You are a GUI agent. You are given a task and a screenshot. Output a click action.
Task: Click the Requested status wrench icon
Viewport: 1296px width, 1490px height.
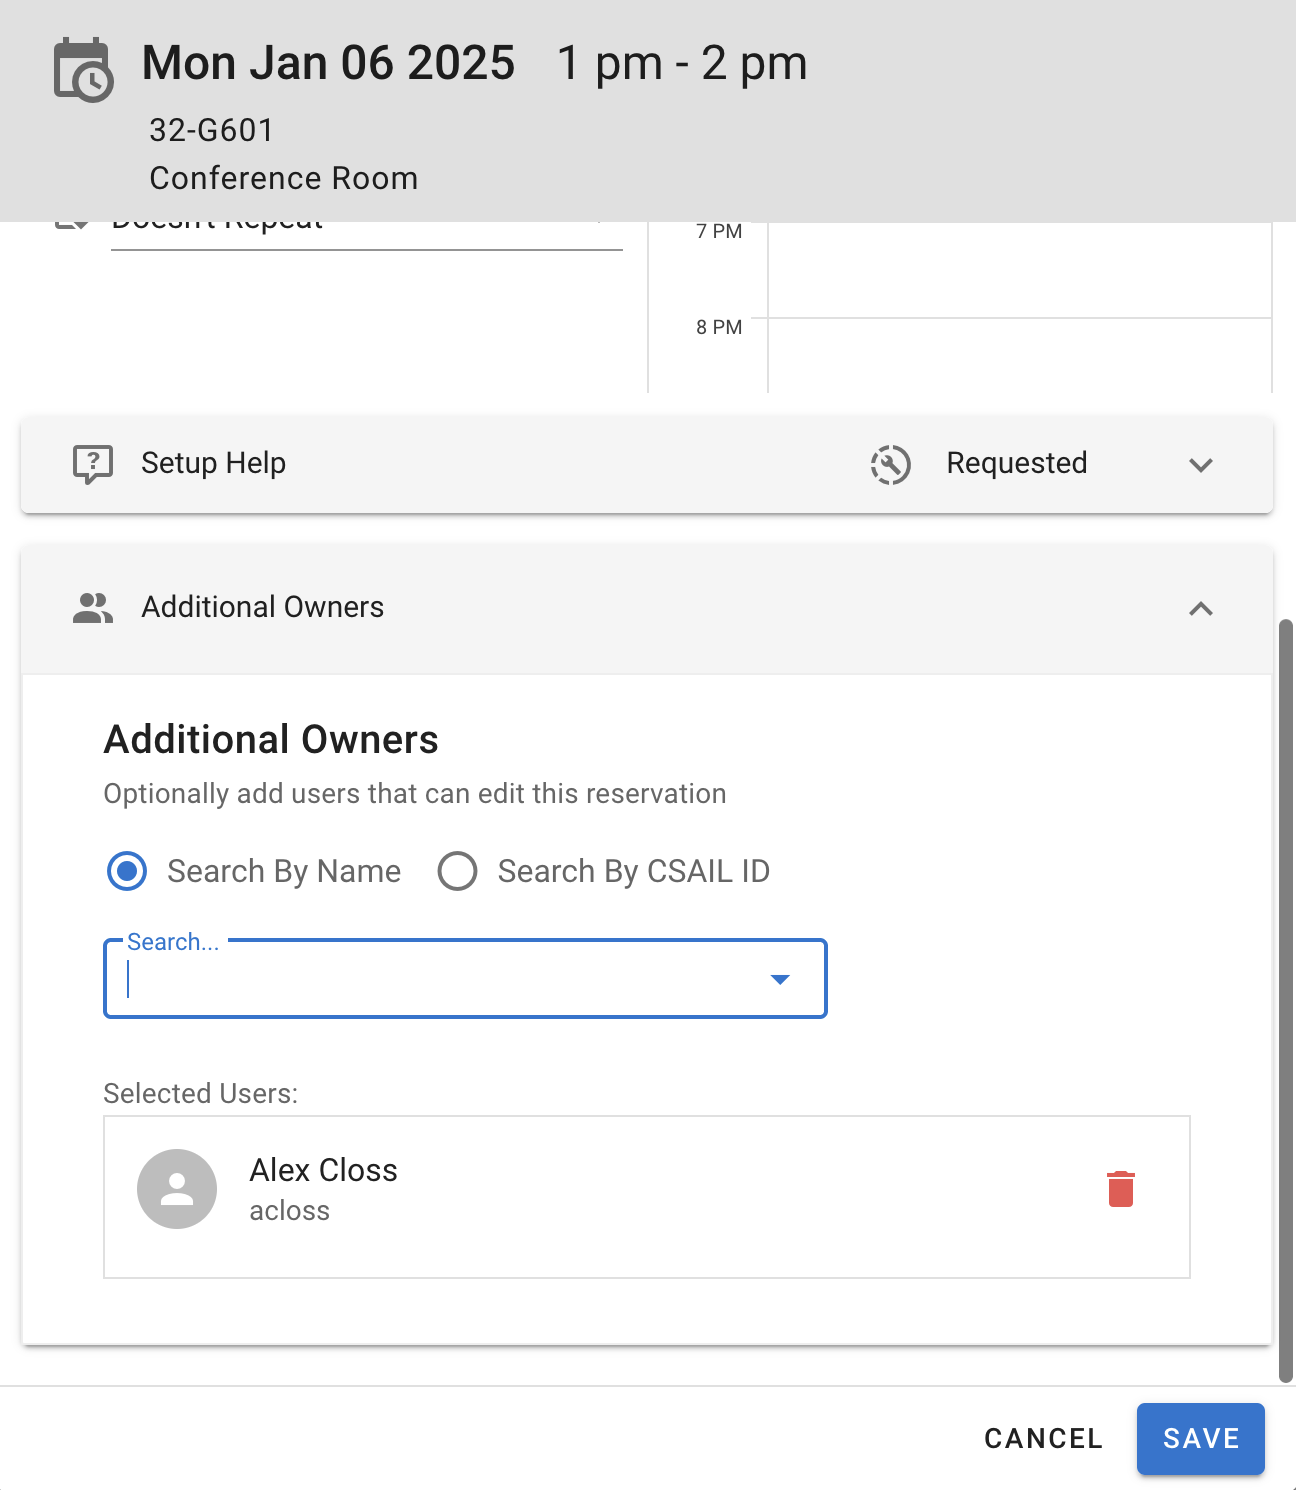coord(890,464)
